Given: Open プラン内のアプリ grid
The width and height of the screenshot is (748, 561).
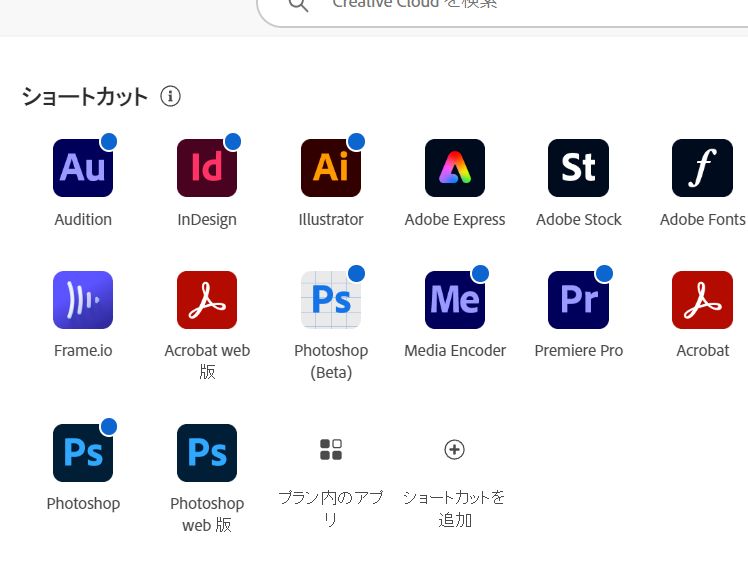Looking at the screenshot, I should point(331,450).
